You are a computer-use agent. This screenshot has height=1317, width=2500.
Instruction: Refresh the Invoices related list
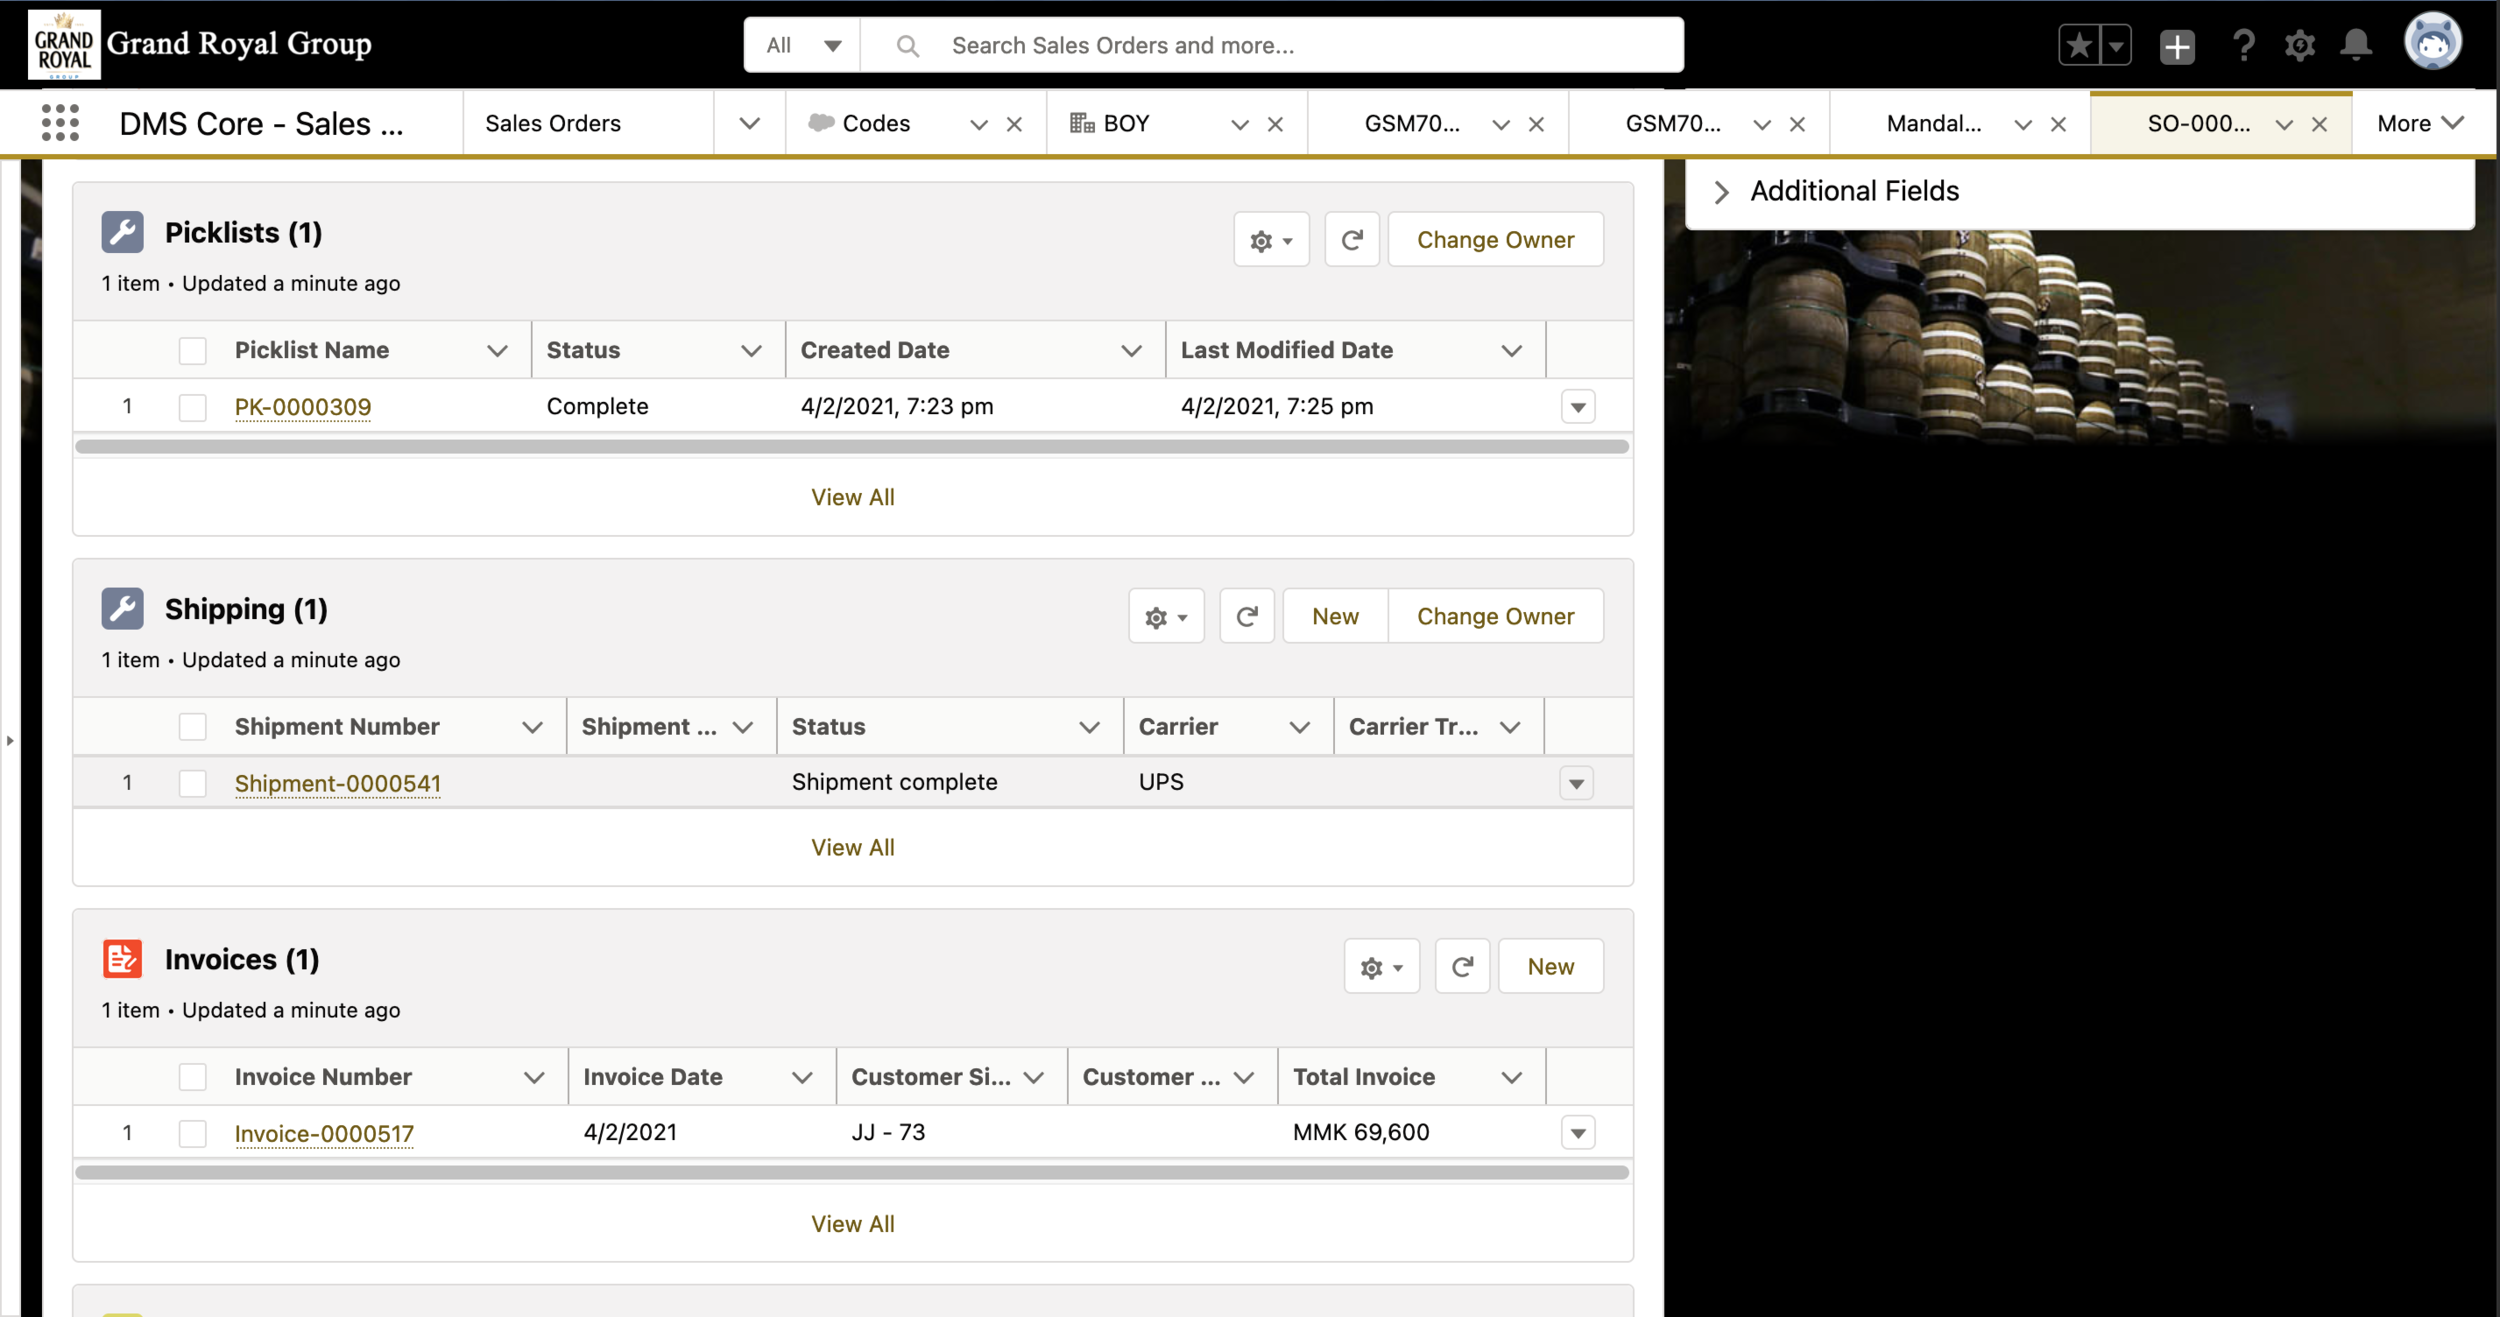point(1462,967)
